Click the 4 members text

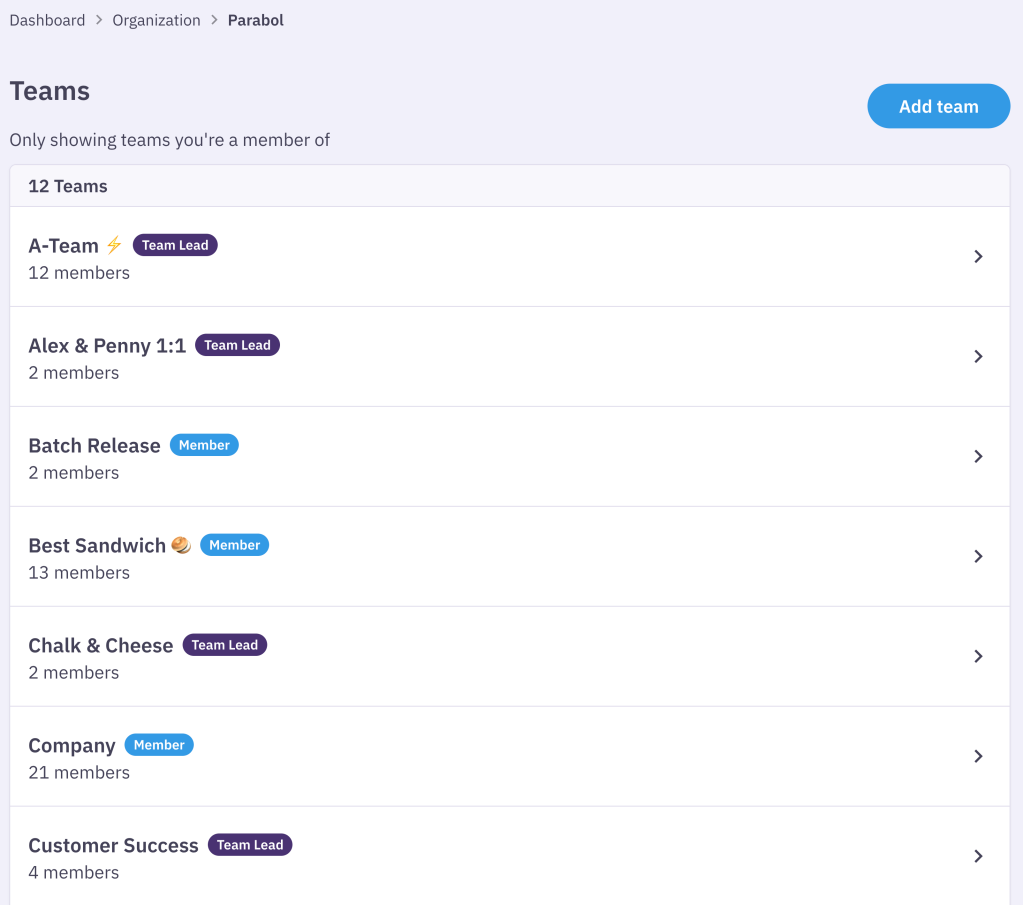(x=74, y=872)
